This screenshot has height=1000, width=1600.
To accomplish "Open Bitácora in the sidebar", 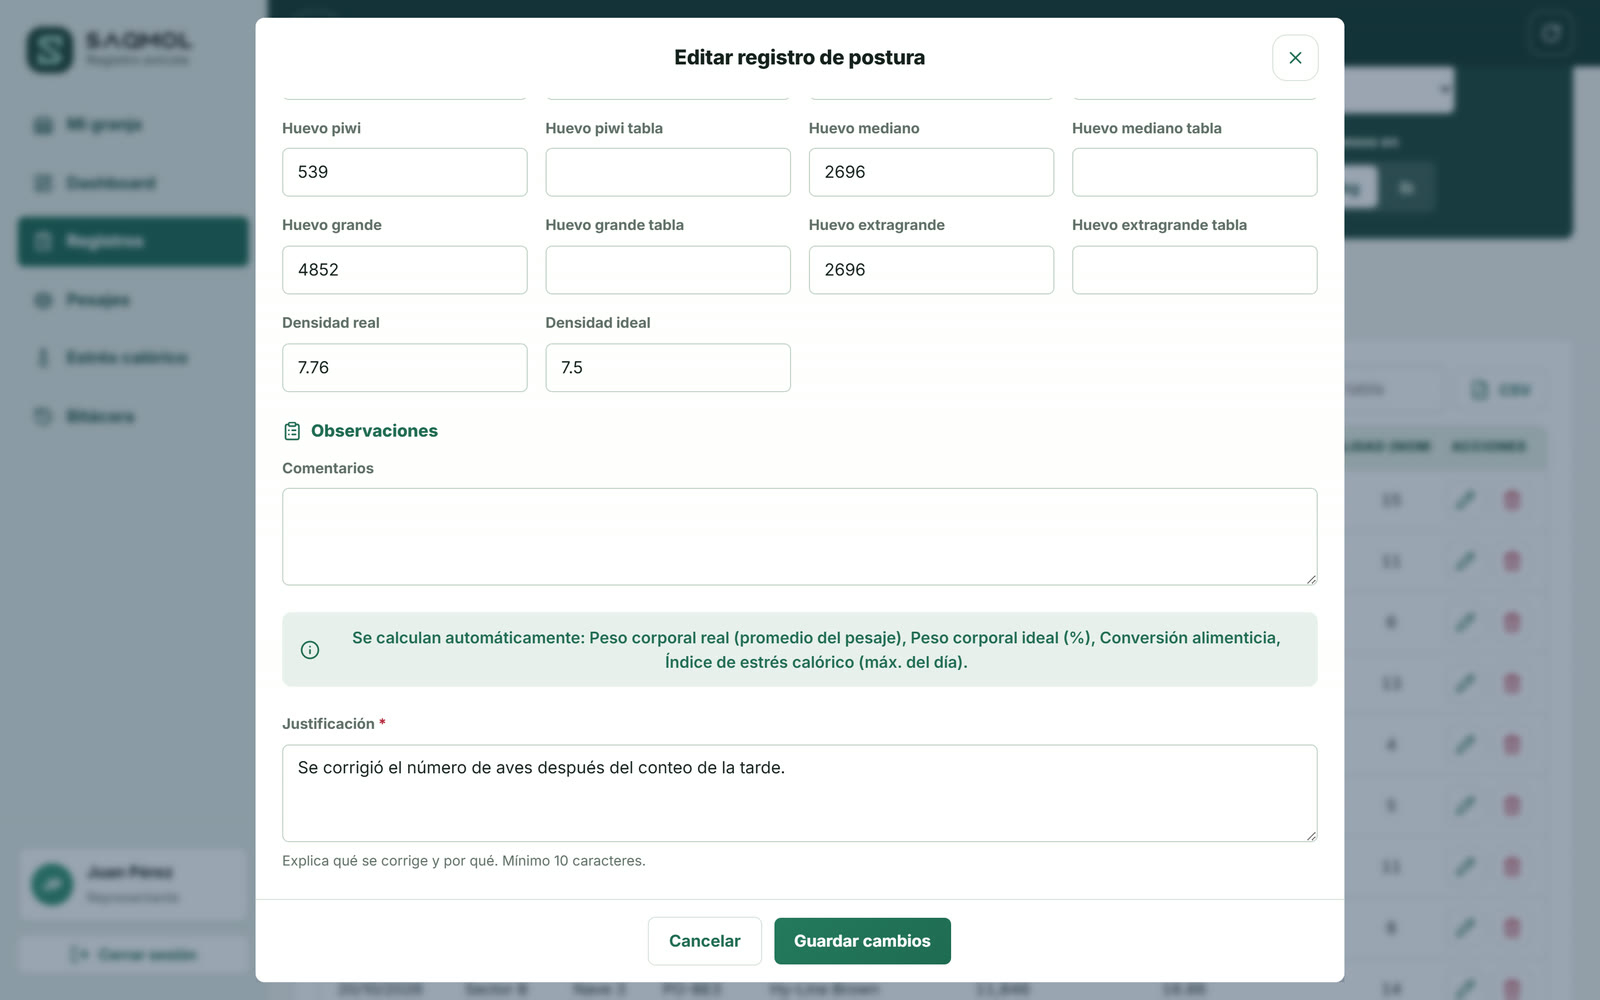I will click(132, 416).
